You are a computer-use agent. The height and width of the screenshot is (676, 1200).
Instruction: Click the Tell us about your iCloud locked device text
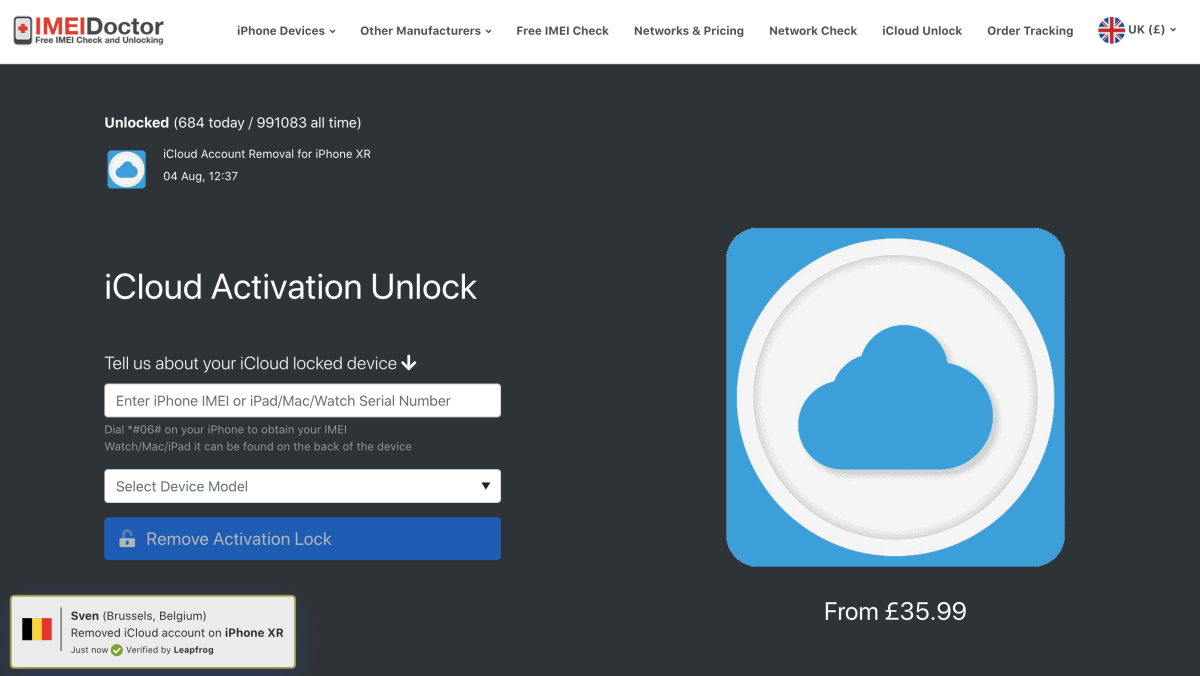260,364
